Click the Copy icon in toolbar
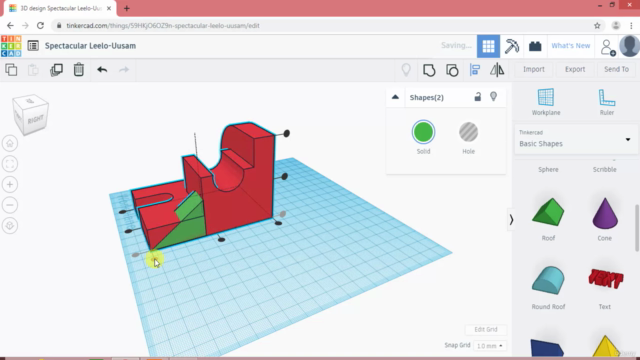Image resolution: width=640 pixels, height=360 pixels. tap(11, 70)
